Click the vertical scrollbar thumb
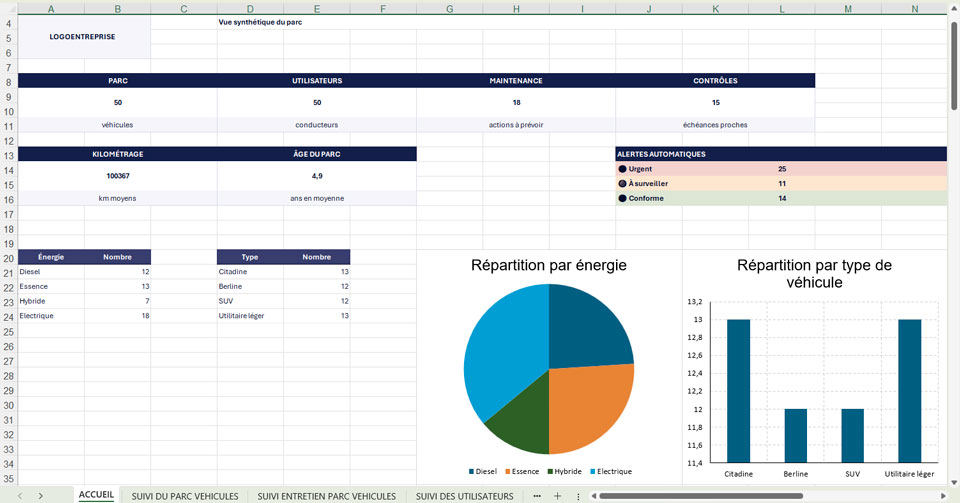 pyautogui.click(x=954, y=66)
